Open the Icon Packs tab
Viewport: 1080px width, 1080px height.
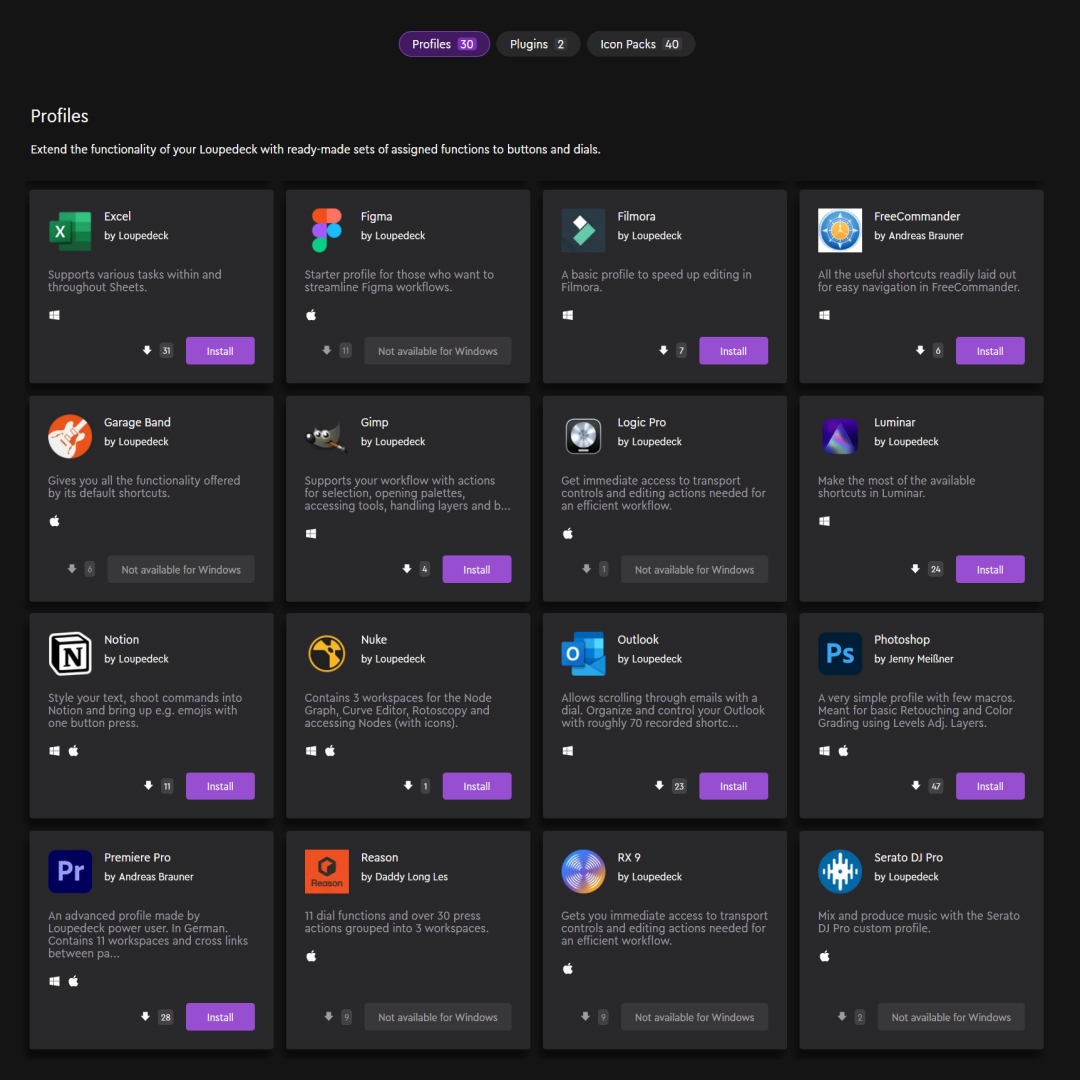[x=640, y=44]
